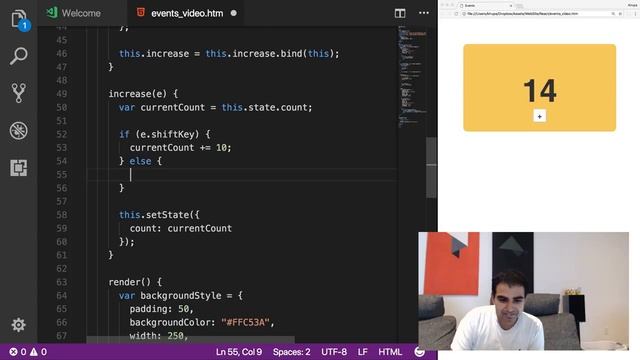Open the Explorer files icon

tap(19, 19)
